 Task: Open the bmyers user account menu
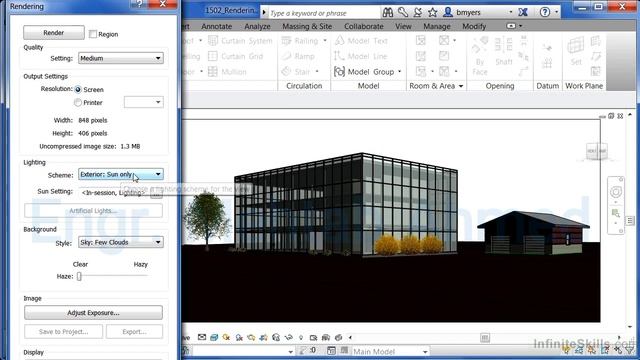478,12
